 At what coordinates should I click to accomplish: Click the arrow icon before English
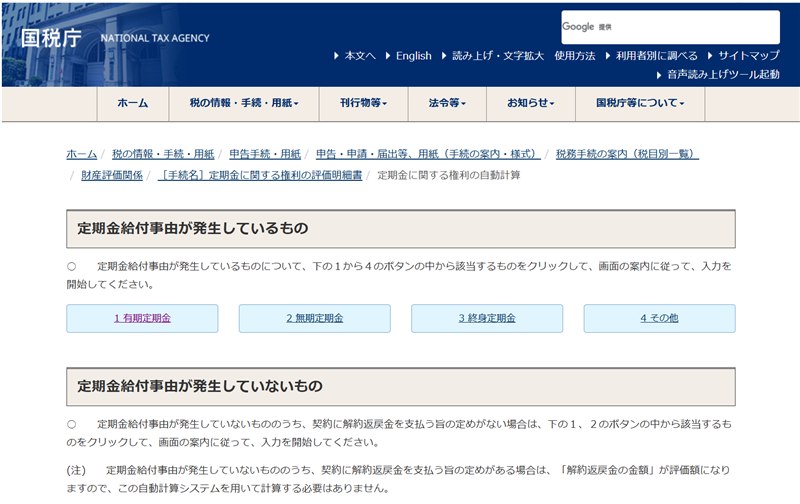388,56
